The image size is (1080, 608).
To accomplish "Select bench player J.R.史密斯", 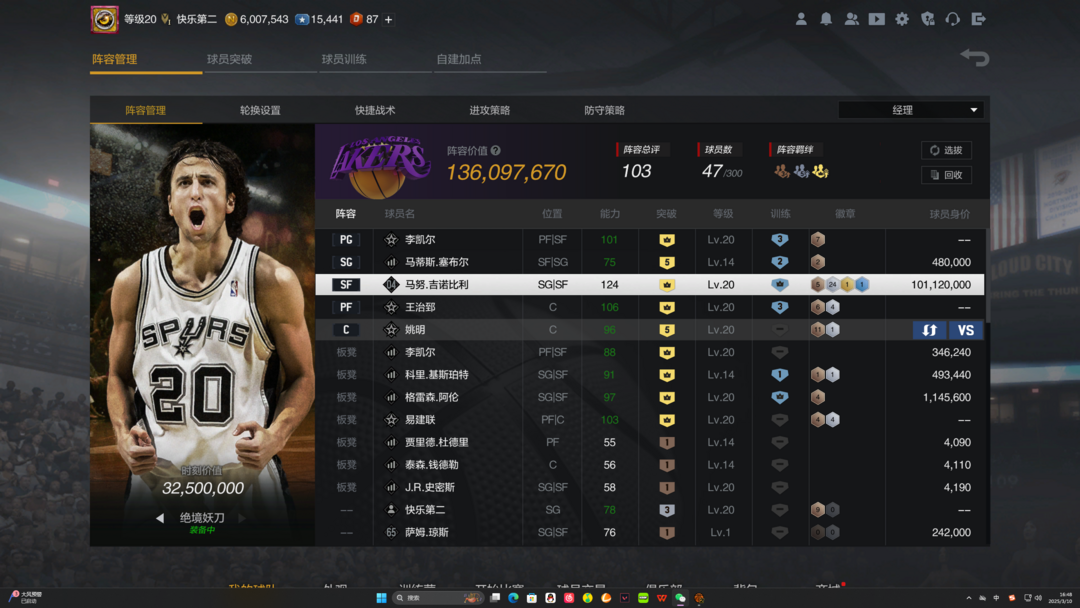I will (650, 488).
